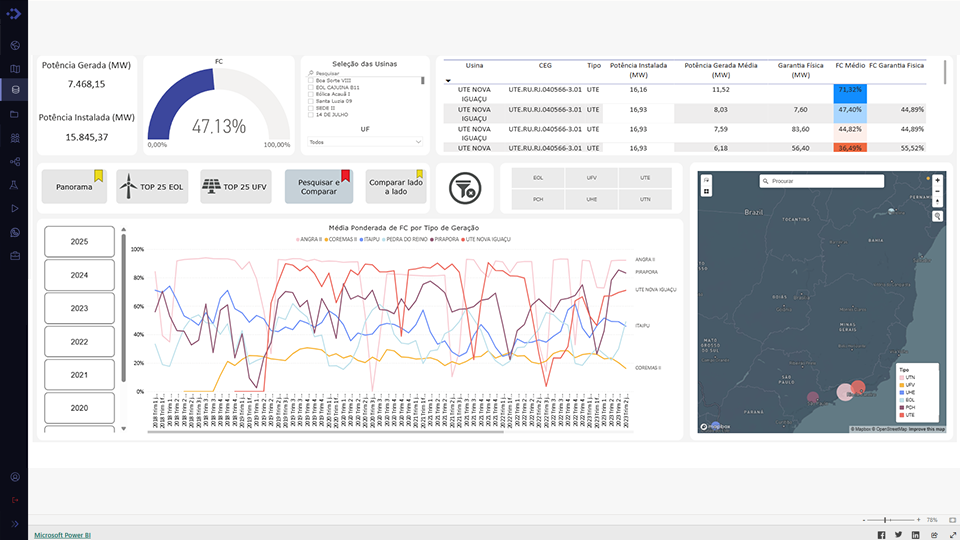Click the zoom slider in the status bar
This screenshot has width=960, height=540.
point(886,521)
